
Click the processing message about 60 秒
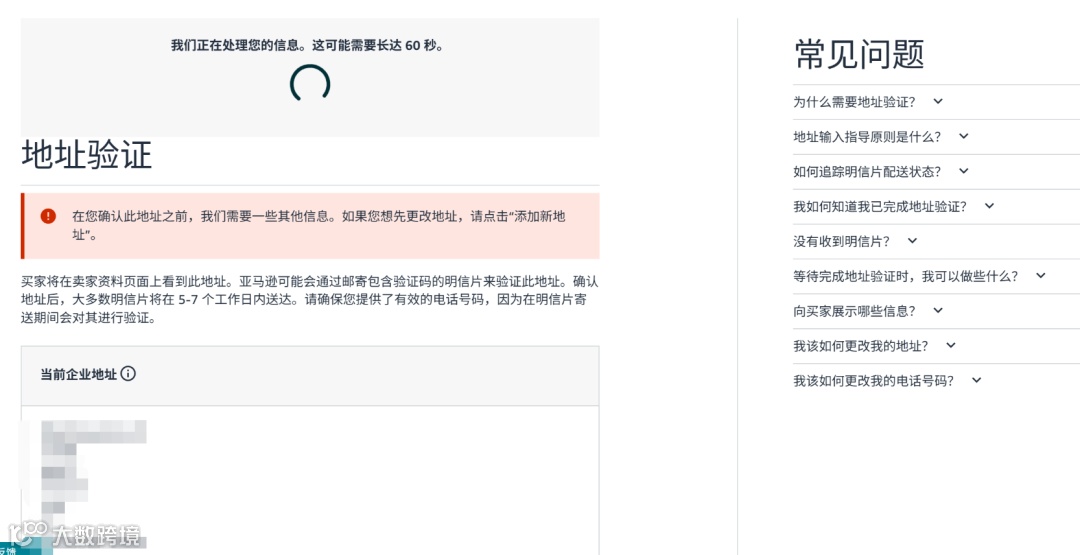pos(307,45)
